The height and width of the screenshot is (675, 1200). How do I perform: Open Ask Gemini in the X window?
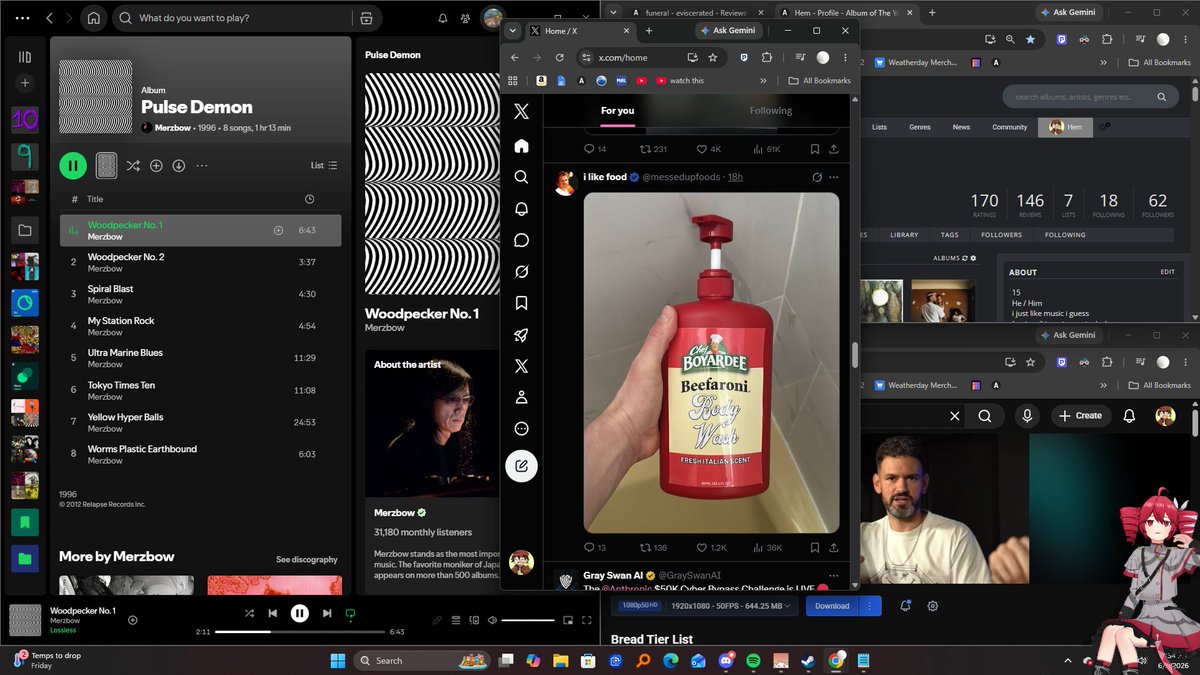pos(727,31)
